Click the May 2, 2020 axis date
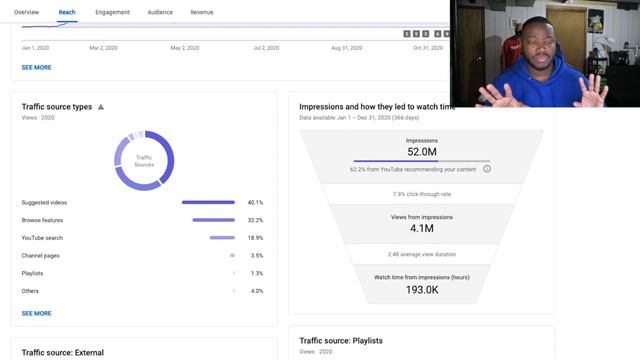Screen dimensions: 640x360 coord(185,48)
